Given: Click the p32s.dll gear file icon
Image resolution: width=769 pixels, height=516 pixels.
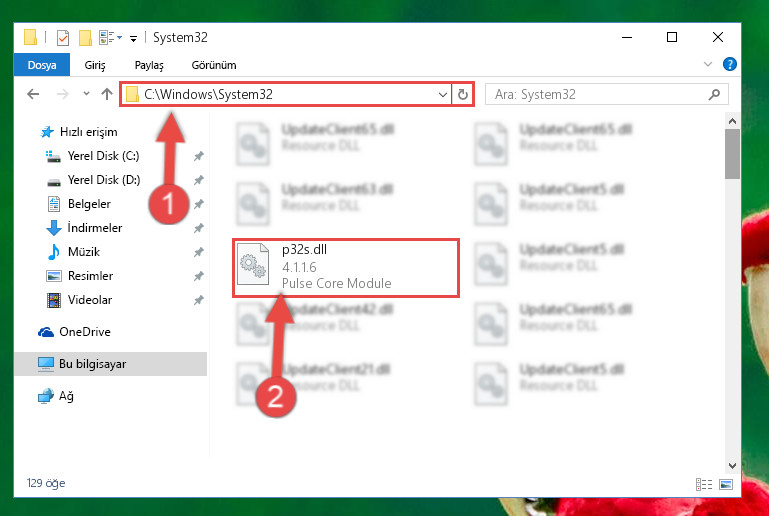Looking at the screenshot, I should pos(253,264).
